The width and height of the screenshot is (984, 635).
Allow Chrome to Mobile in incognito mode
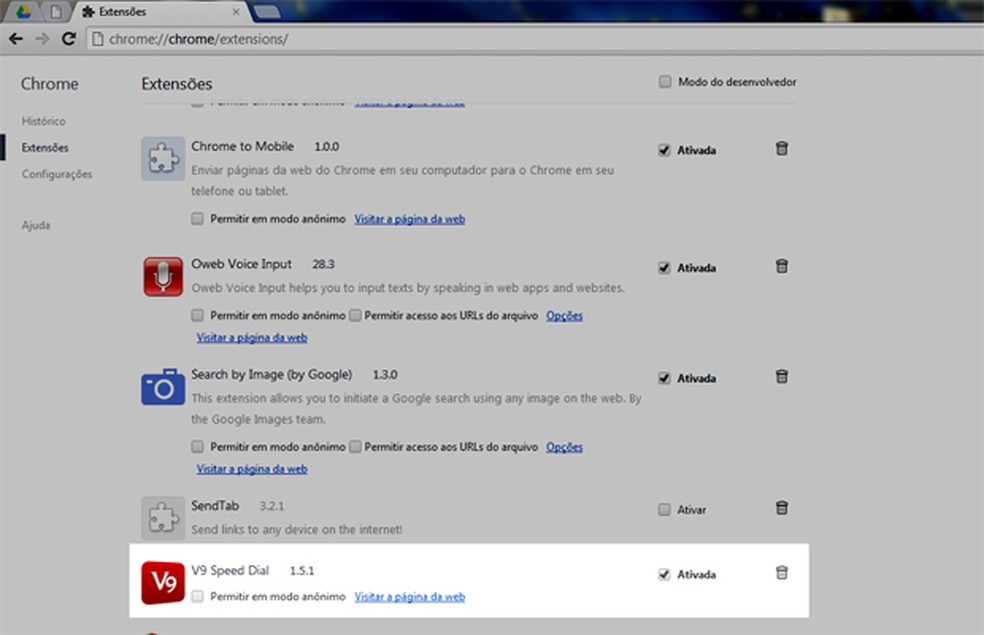[197, 217]
